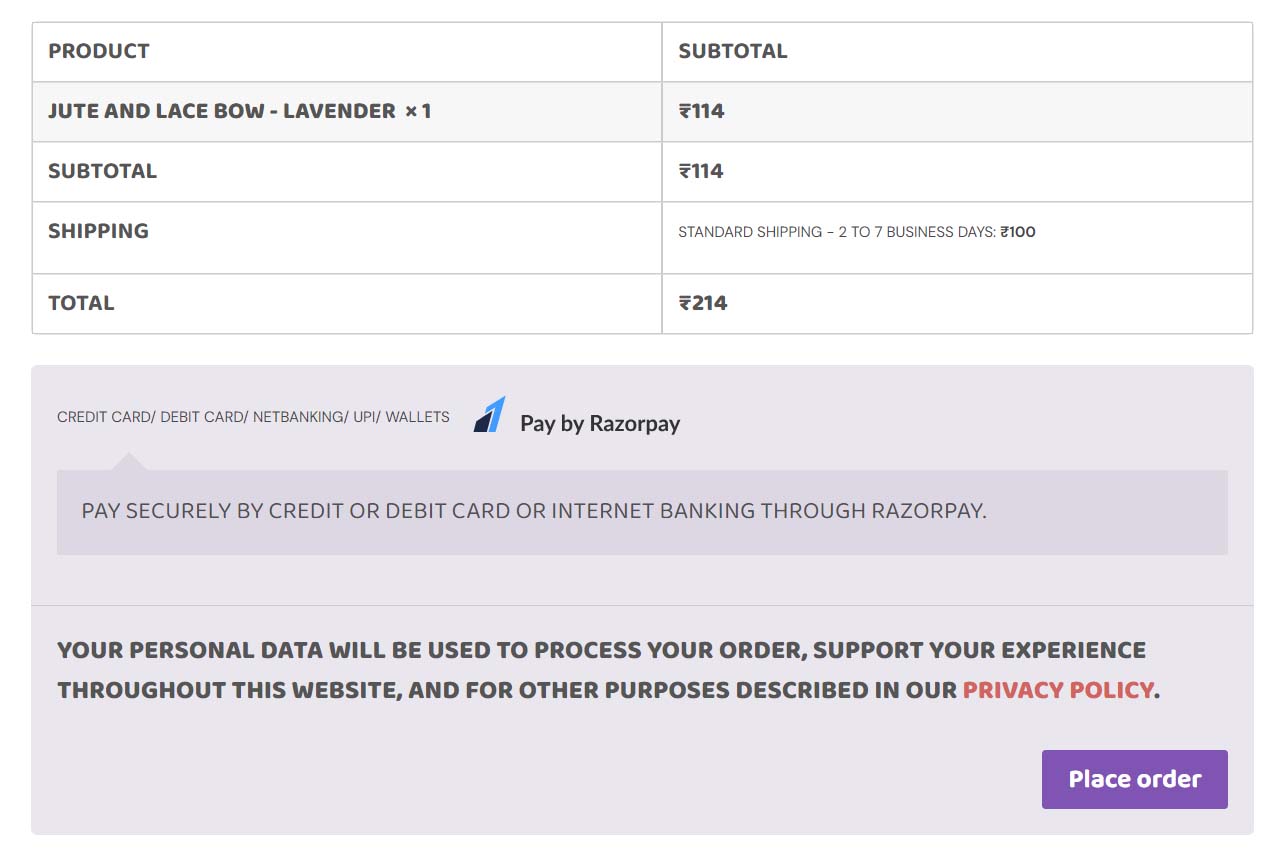Click the SUBTOTAL column header
Screen dimensions: 1272x850
point(733,51)
